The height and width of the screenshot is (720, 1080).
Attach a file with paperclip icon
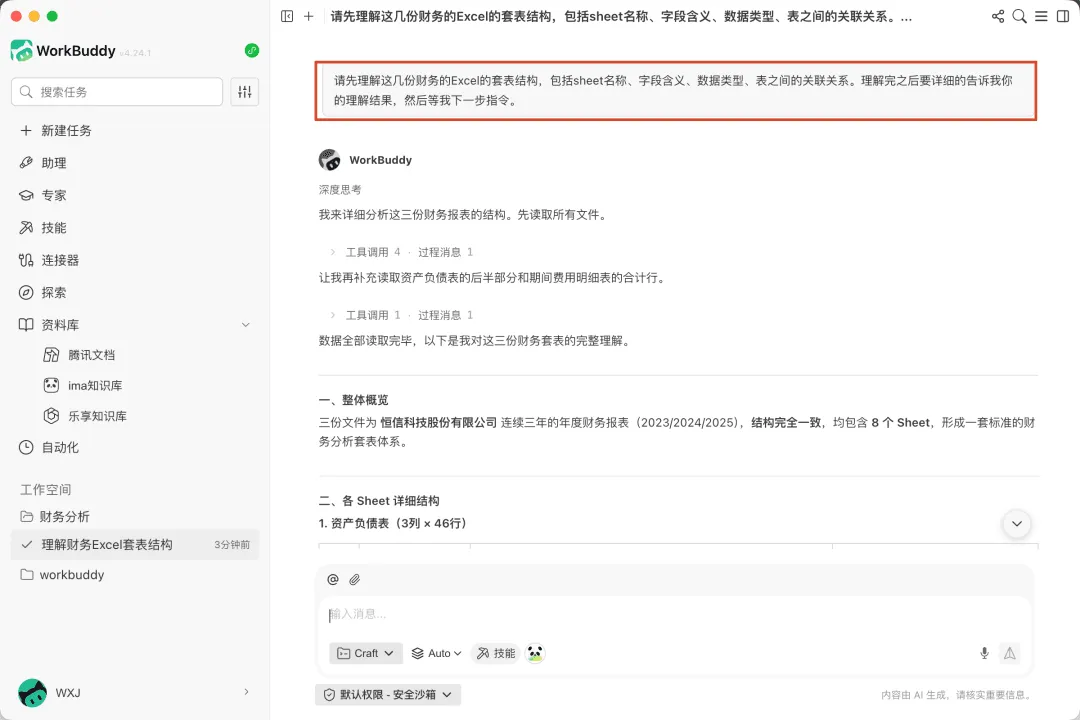355,579
